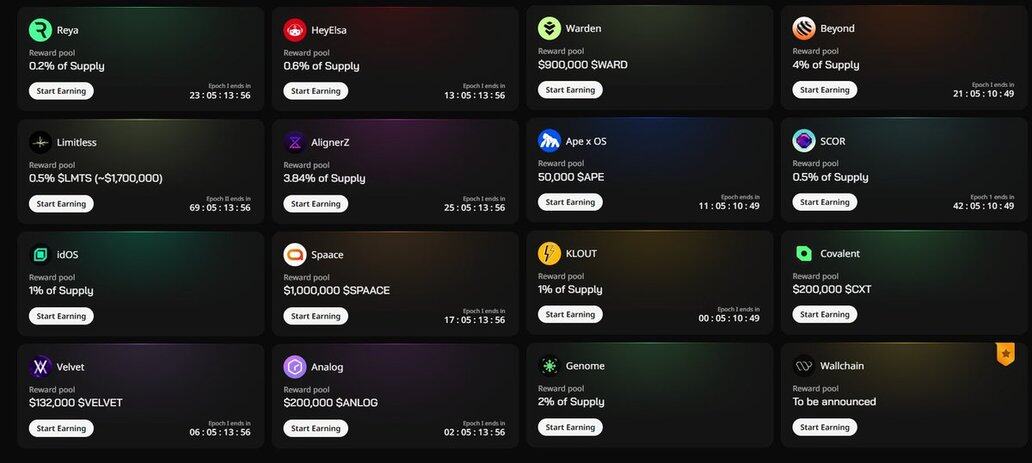
Task: Click the Reya project logo icon
Action: (x=40, y=30)
